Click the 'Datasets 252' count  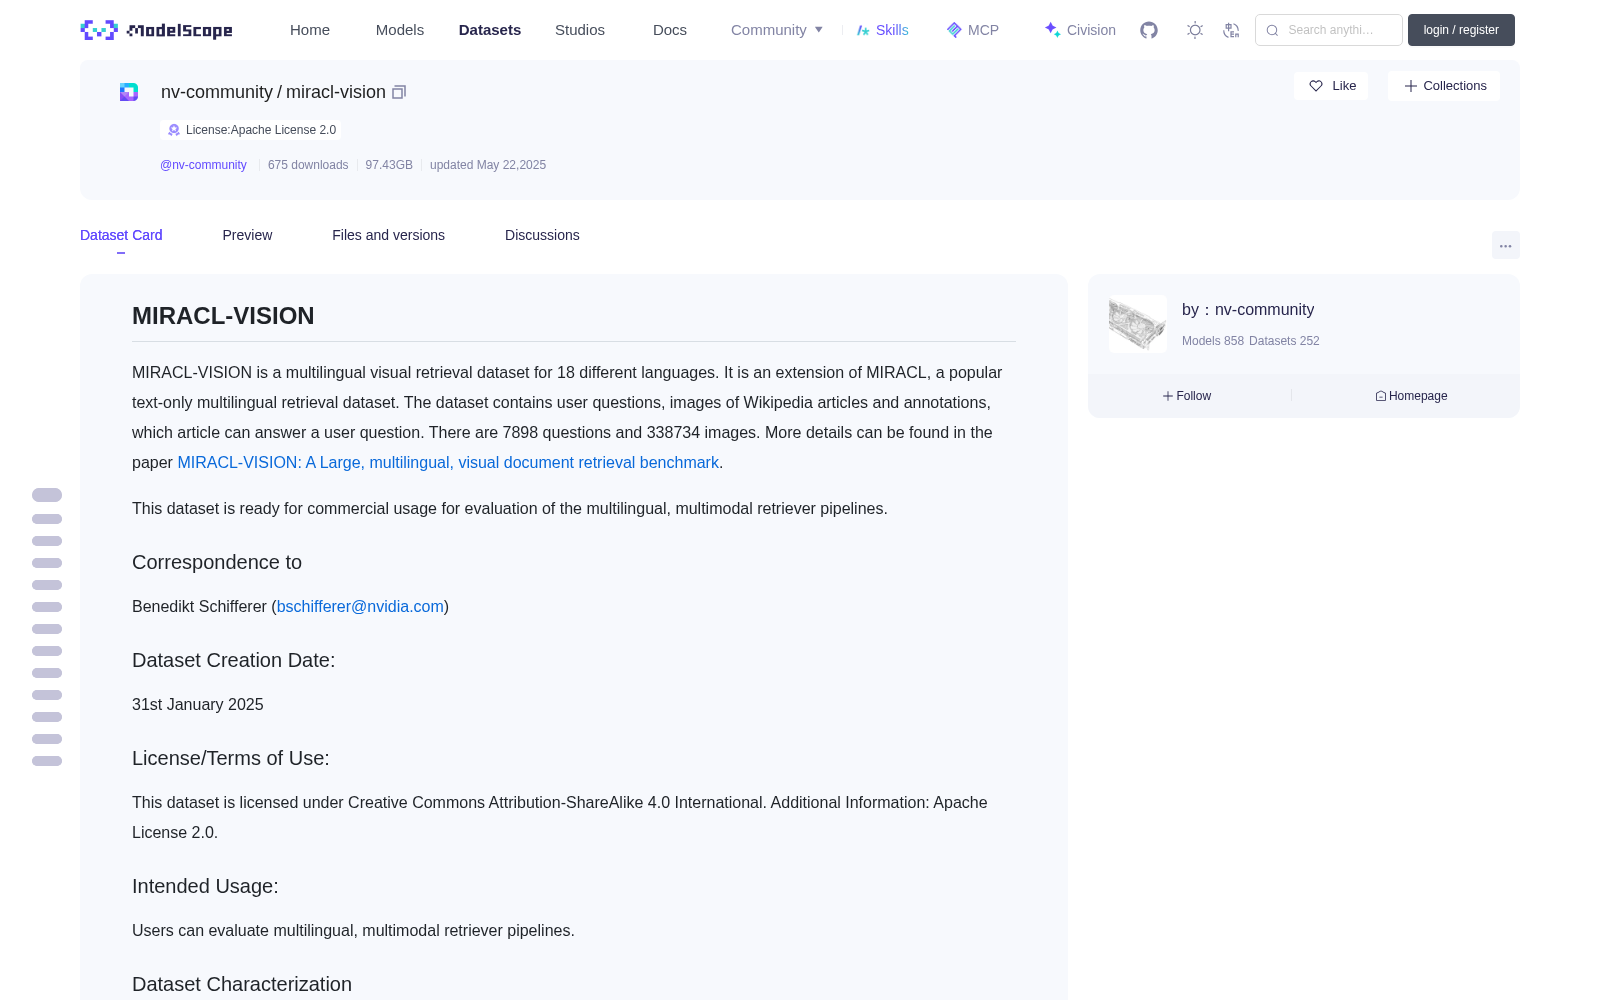(1284, 341)
